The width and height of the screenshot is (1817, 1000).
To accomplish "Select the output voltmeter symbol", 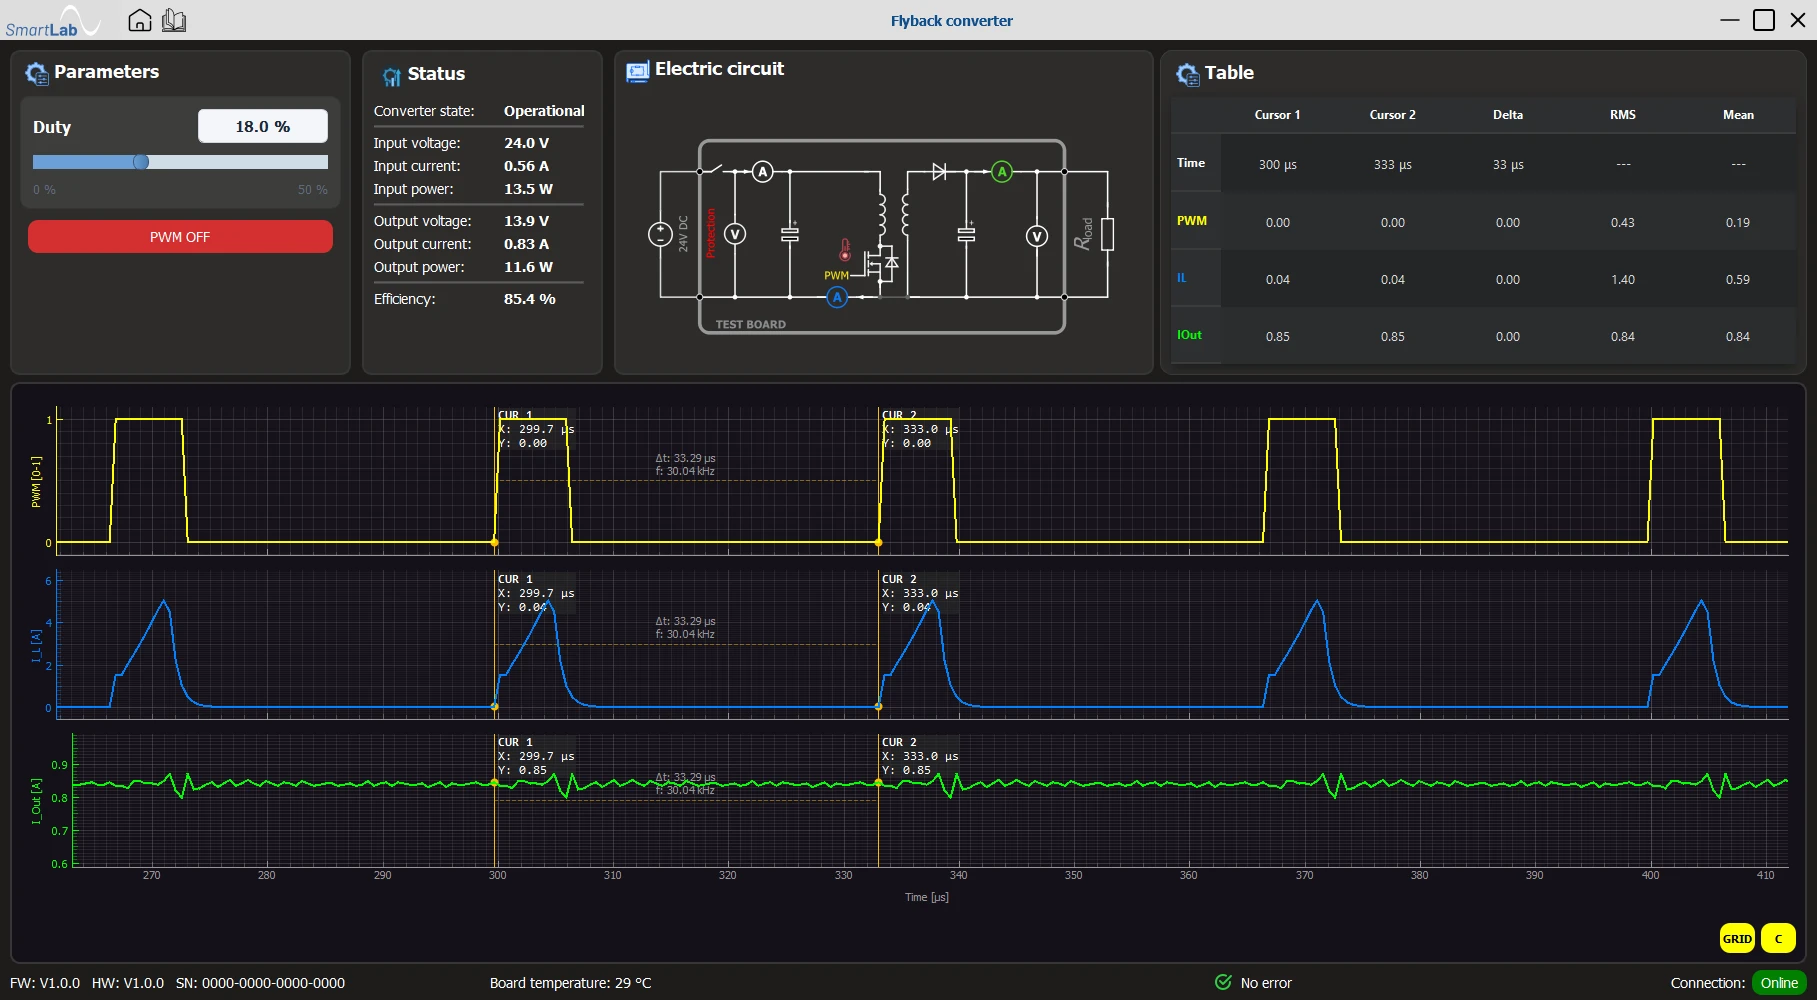I will (1037, 236).
